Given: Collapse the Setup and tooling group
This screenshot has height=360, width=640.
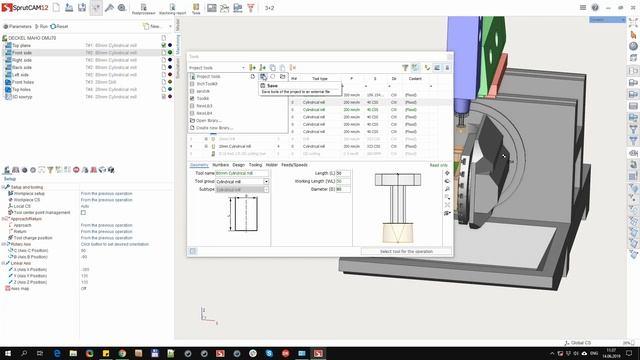Looking at the screenshot, I should 3,187.
